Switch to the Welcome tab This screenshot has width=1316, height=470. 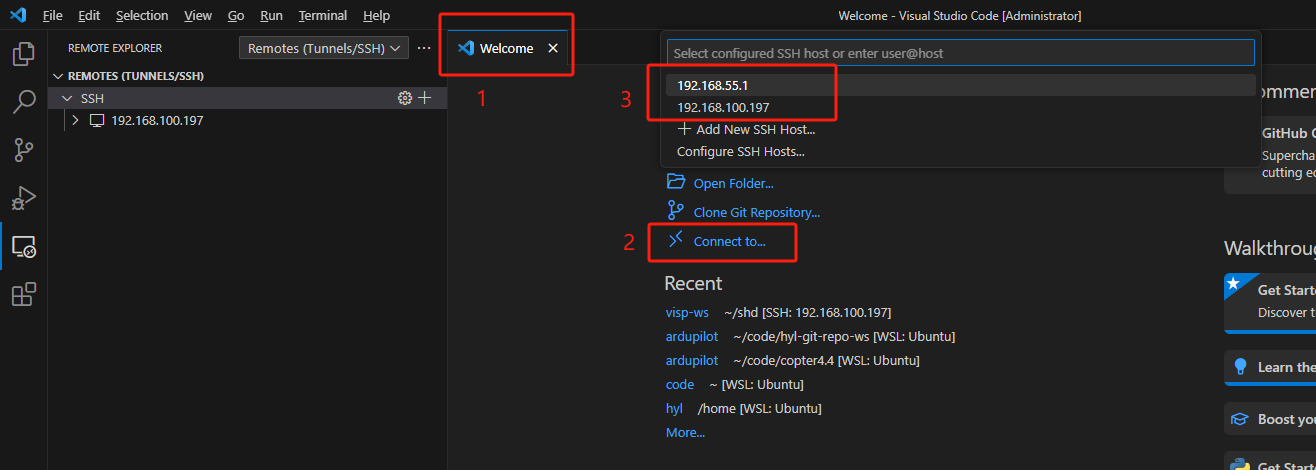click(x=507, y=48)
